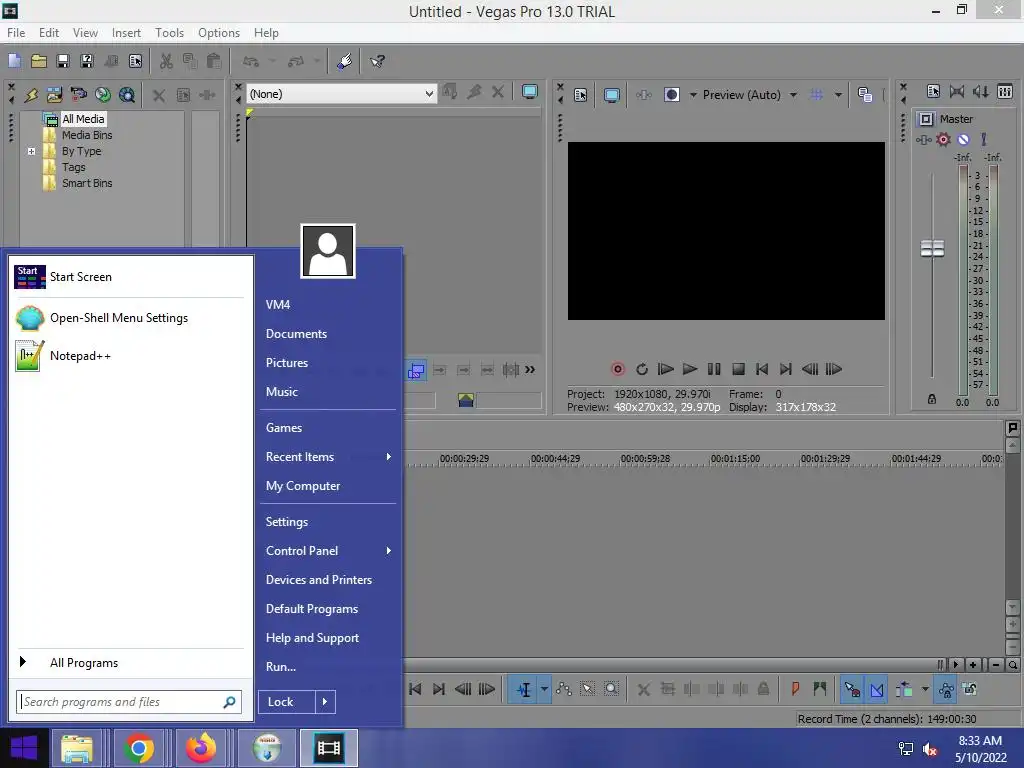
Task: Click the Cut scissors icon in toolbar
Action: tap(167, 61)
